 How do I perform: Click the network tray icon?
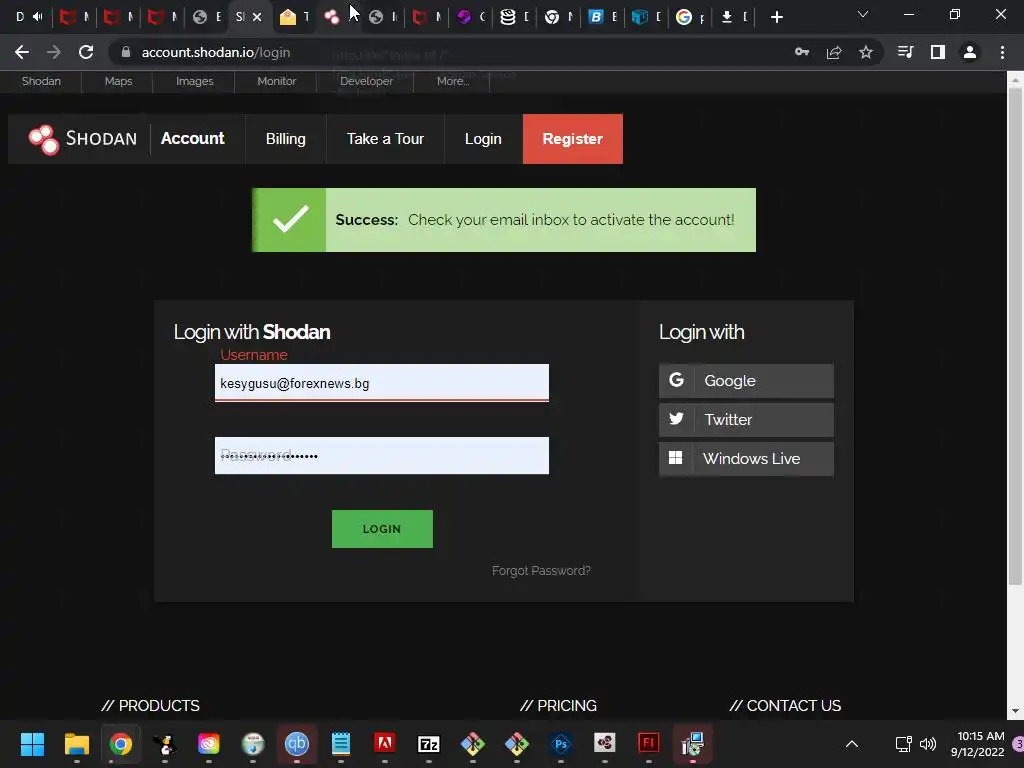click(903, 744)
